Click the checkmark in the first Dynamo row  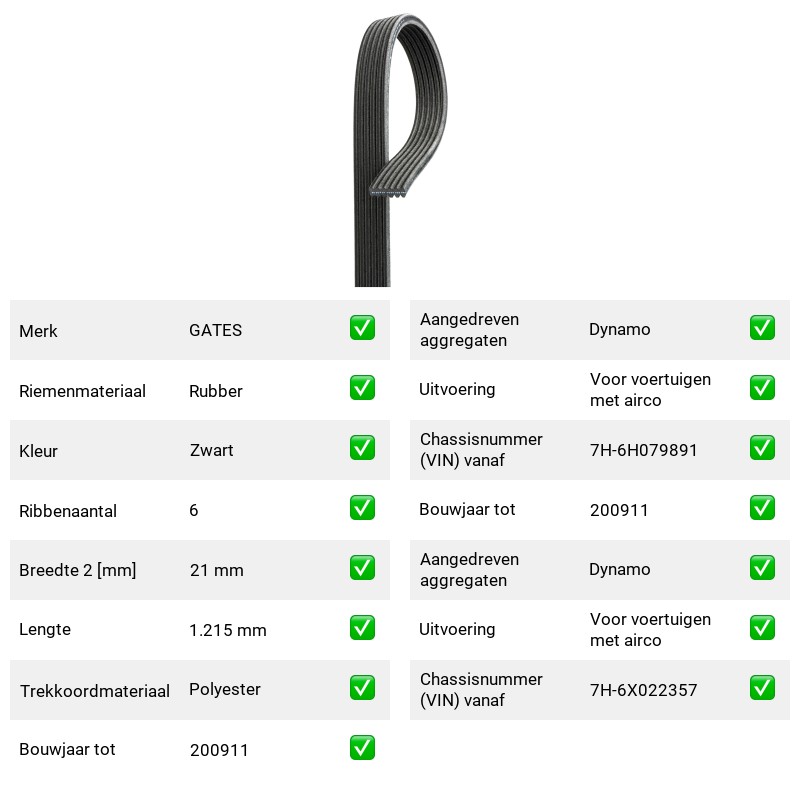762,328
